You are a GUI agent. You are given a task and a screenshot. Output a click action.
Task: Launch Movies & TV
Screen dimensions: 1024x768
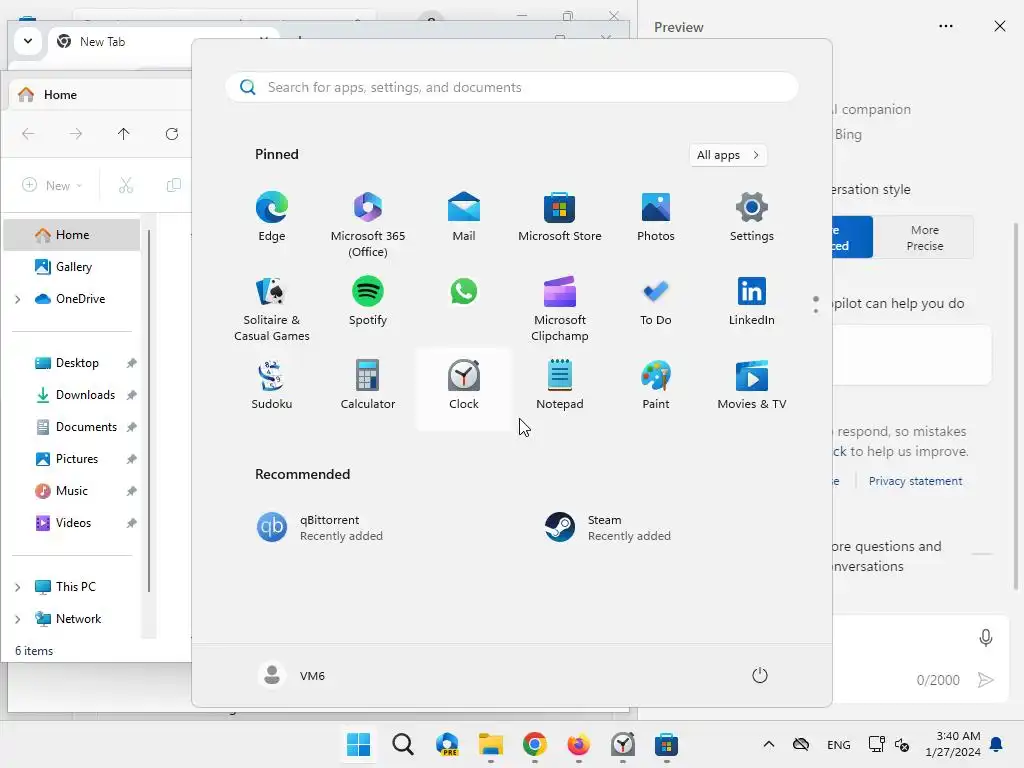(x=752, y=385)
